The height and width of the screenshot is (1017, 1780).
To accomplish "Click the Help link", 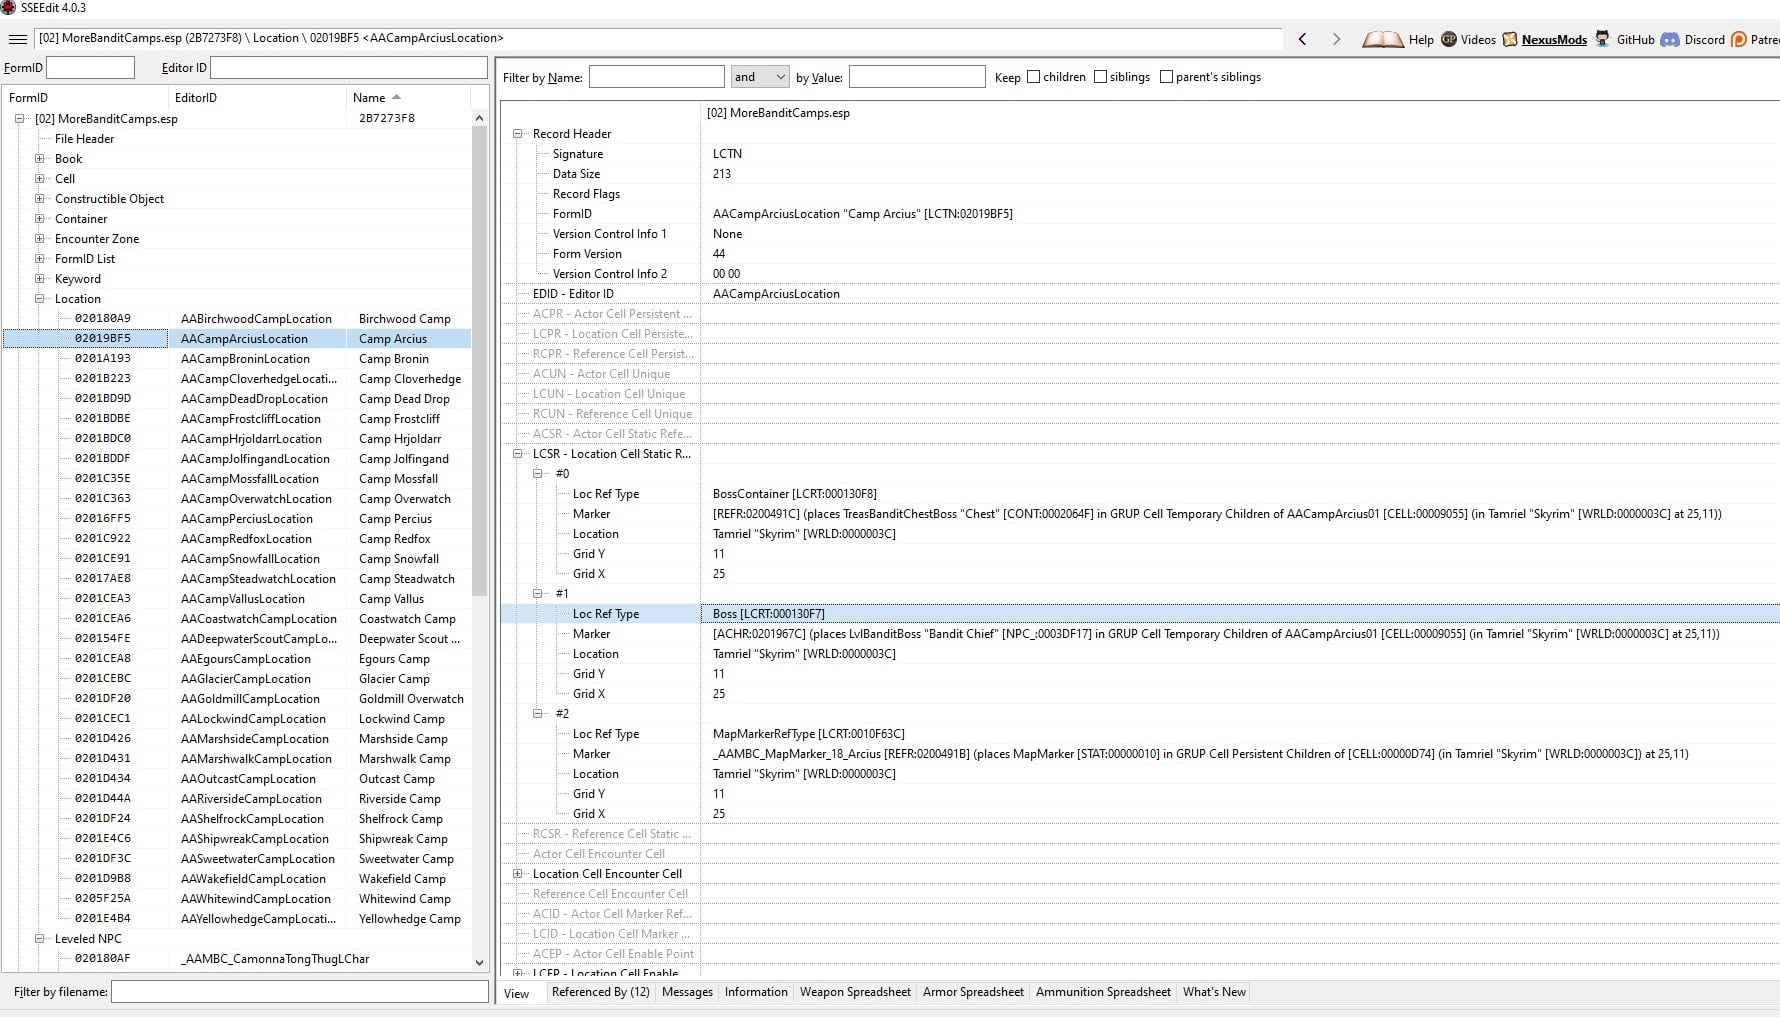I will pos(1421,40).
